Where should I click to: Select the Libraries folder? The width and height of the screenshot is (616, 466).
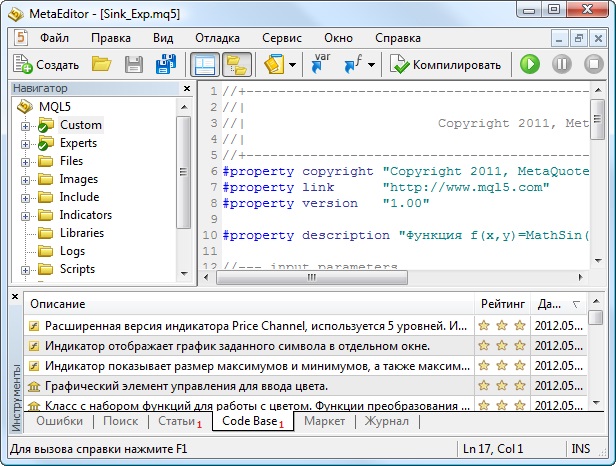click(82, 233)
